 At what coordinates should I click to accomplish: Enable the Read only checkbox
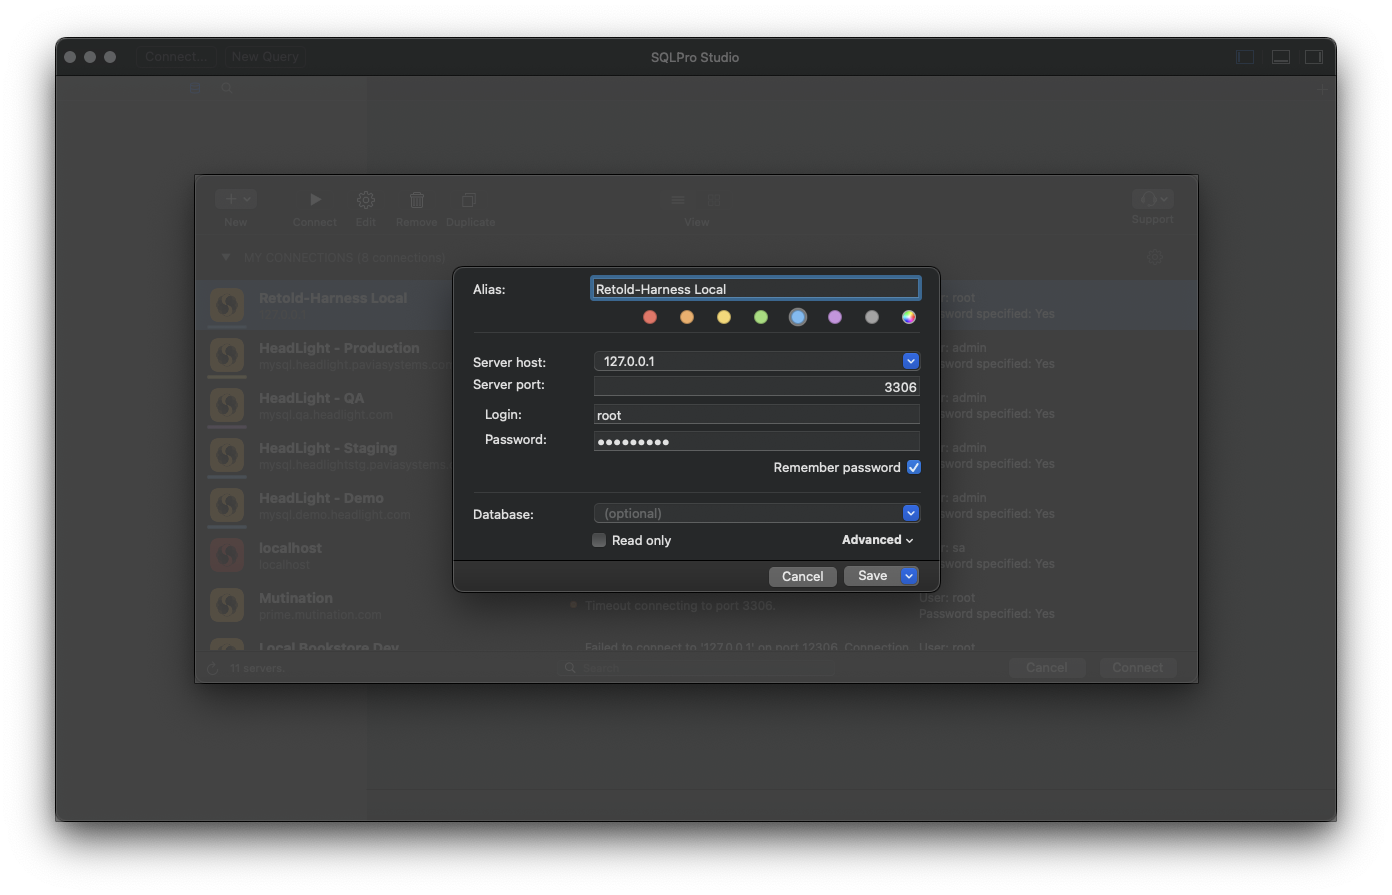[x=599, y=540]
